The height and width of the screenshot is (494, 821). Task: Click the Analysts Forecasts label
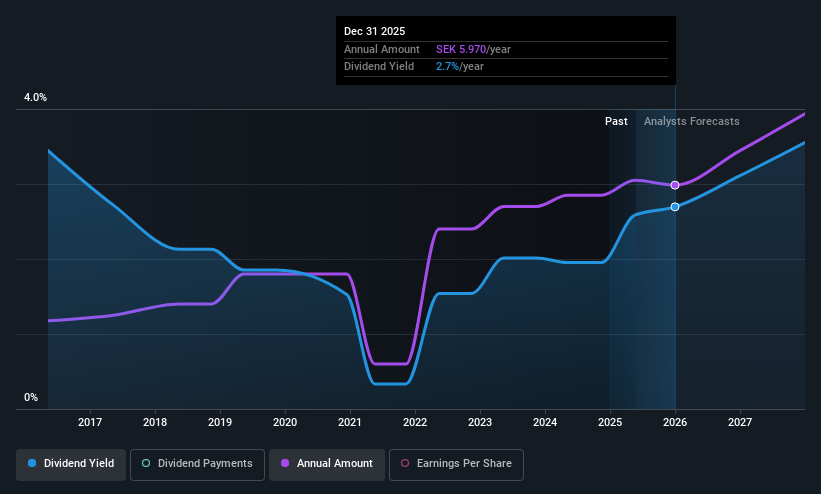[692, 121]
